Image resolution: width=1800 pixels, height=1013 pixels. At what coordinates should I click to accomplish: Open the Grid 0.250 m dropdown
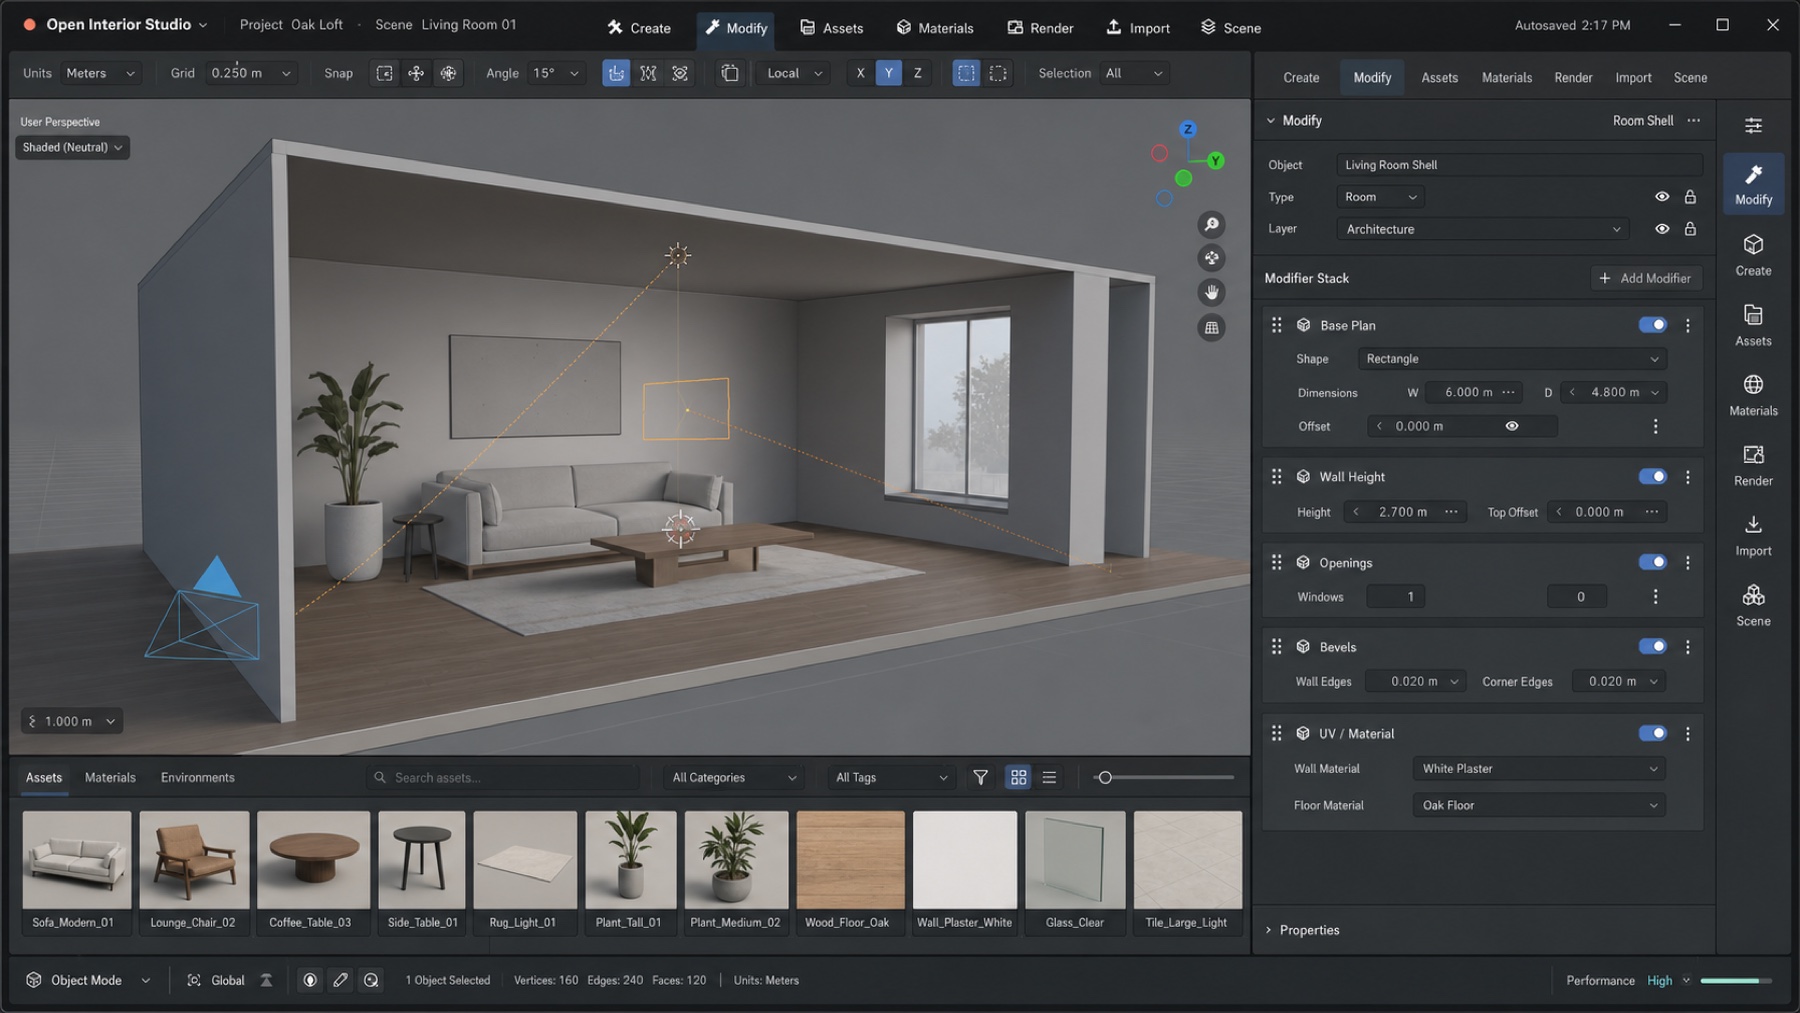(251, 73)
